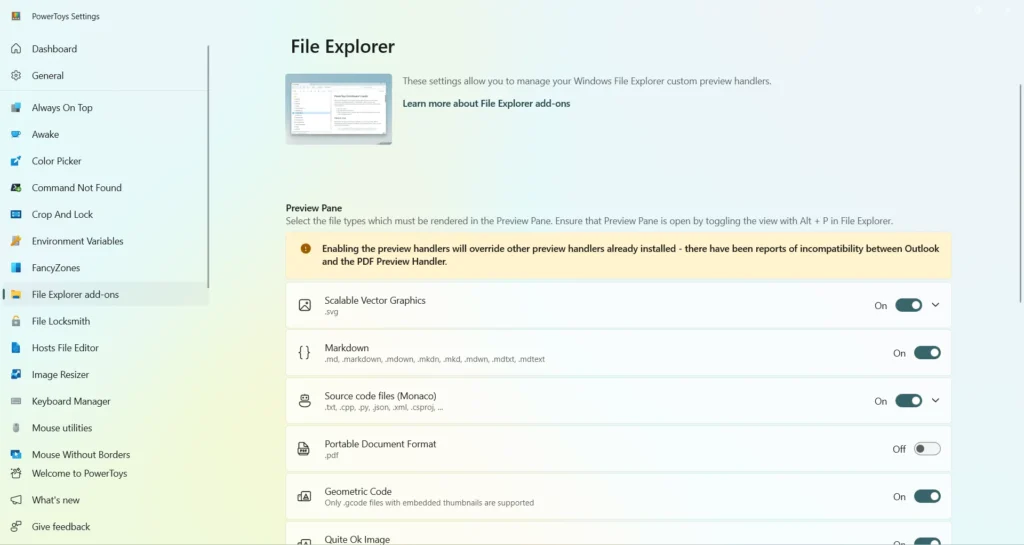Viewport: 1024px width, 545px height.
Task: Click the Source code files Monaco icon
Action: [304, 401]
